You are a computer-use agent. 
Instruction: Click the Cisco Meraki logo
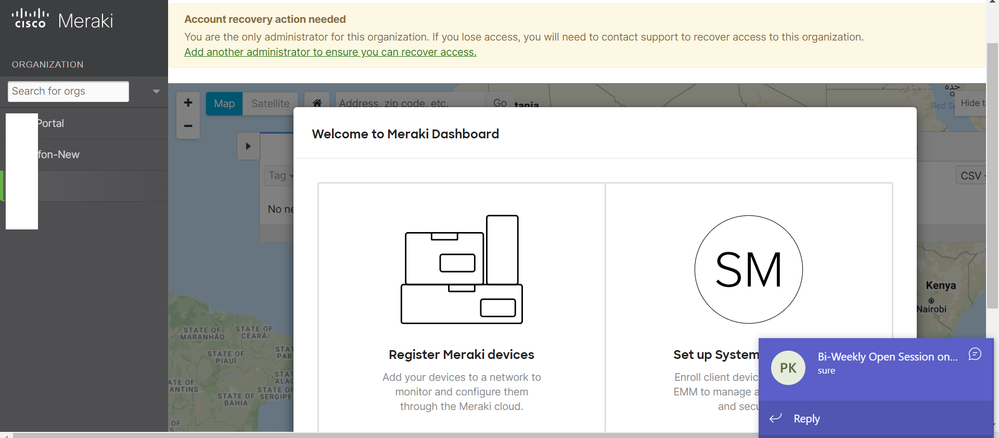point(62,19)
